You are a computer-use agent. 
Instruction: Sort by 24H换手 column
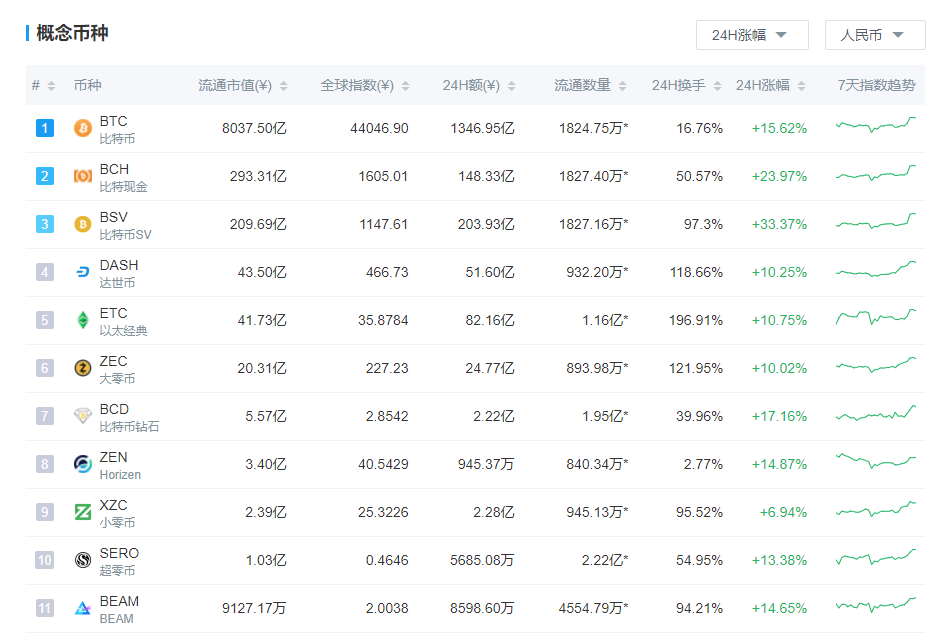click(687, 85)
